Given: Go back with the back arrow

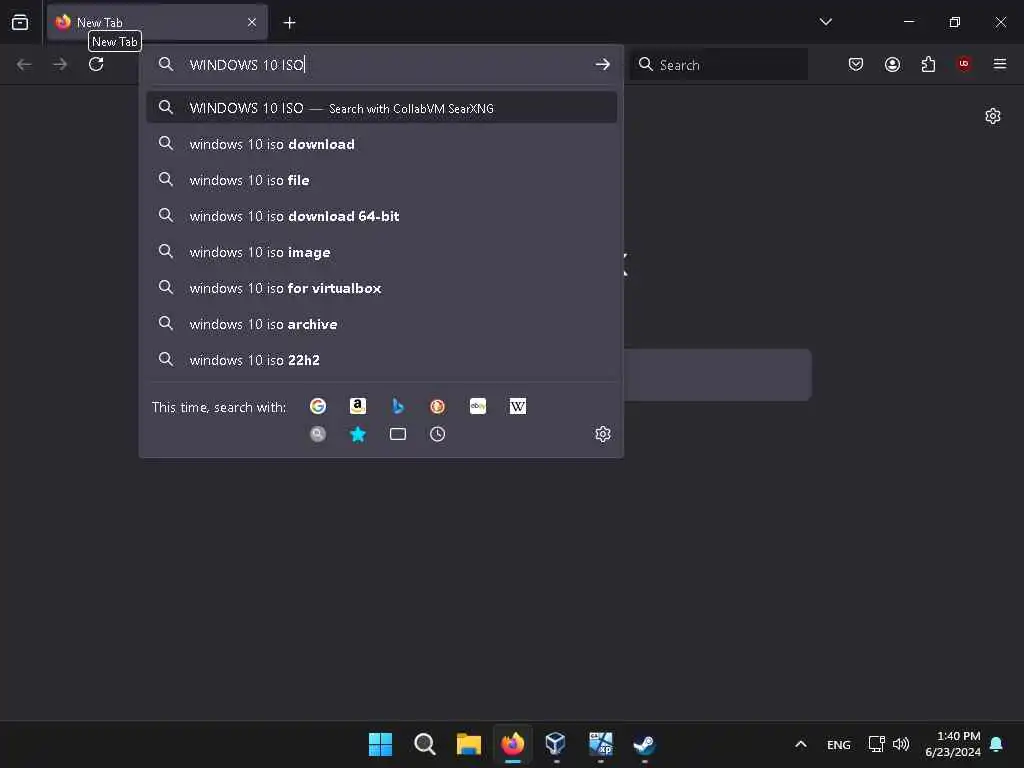Looking at the screenshot, I should (24, 64).
